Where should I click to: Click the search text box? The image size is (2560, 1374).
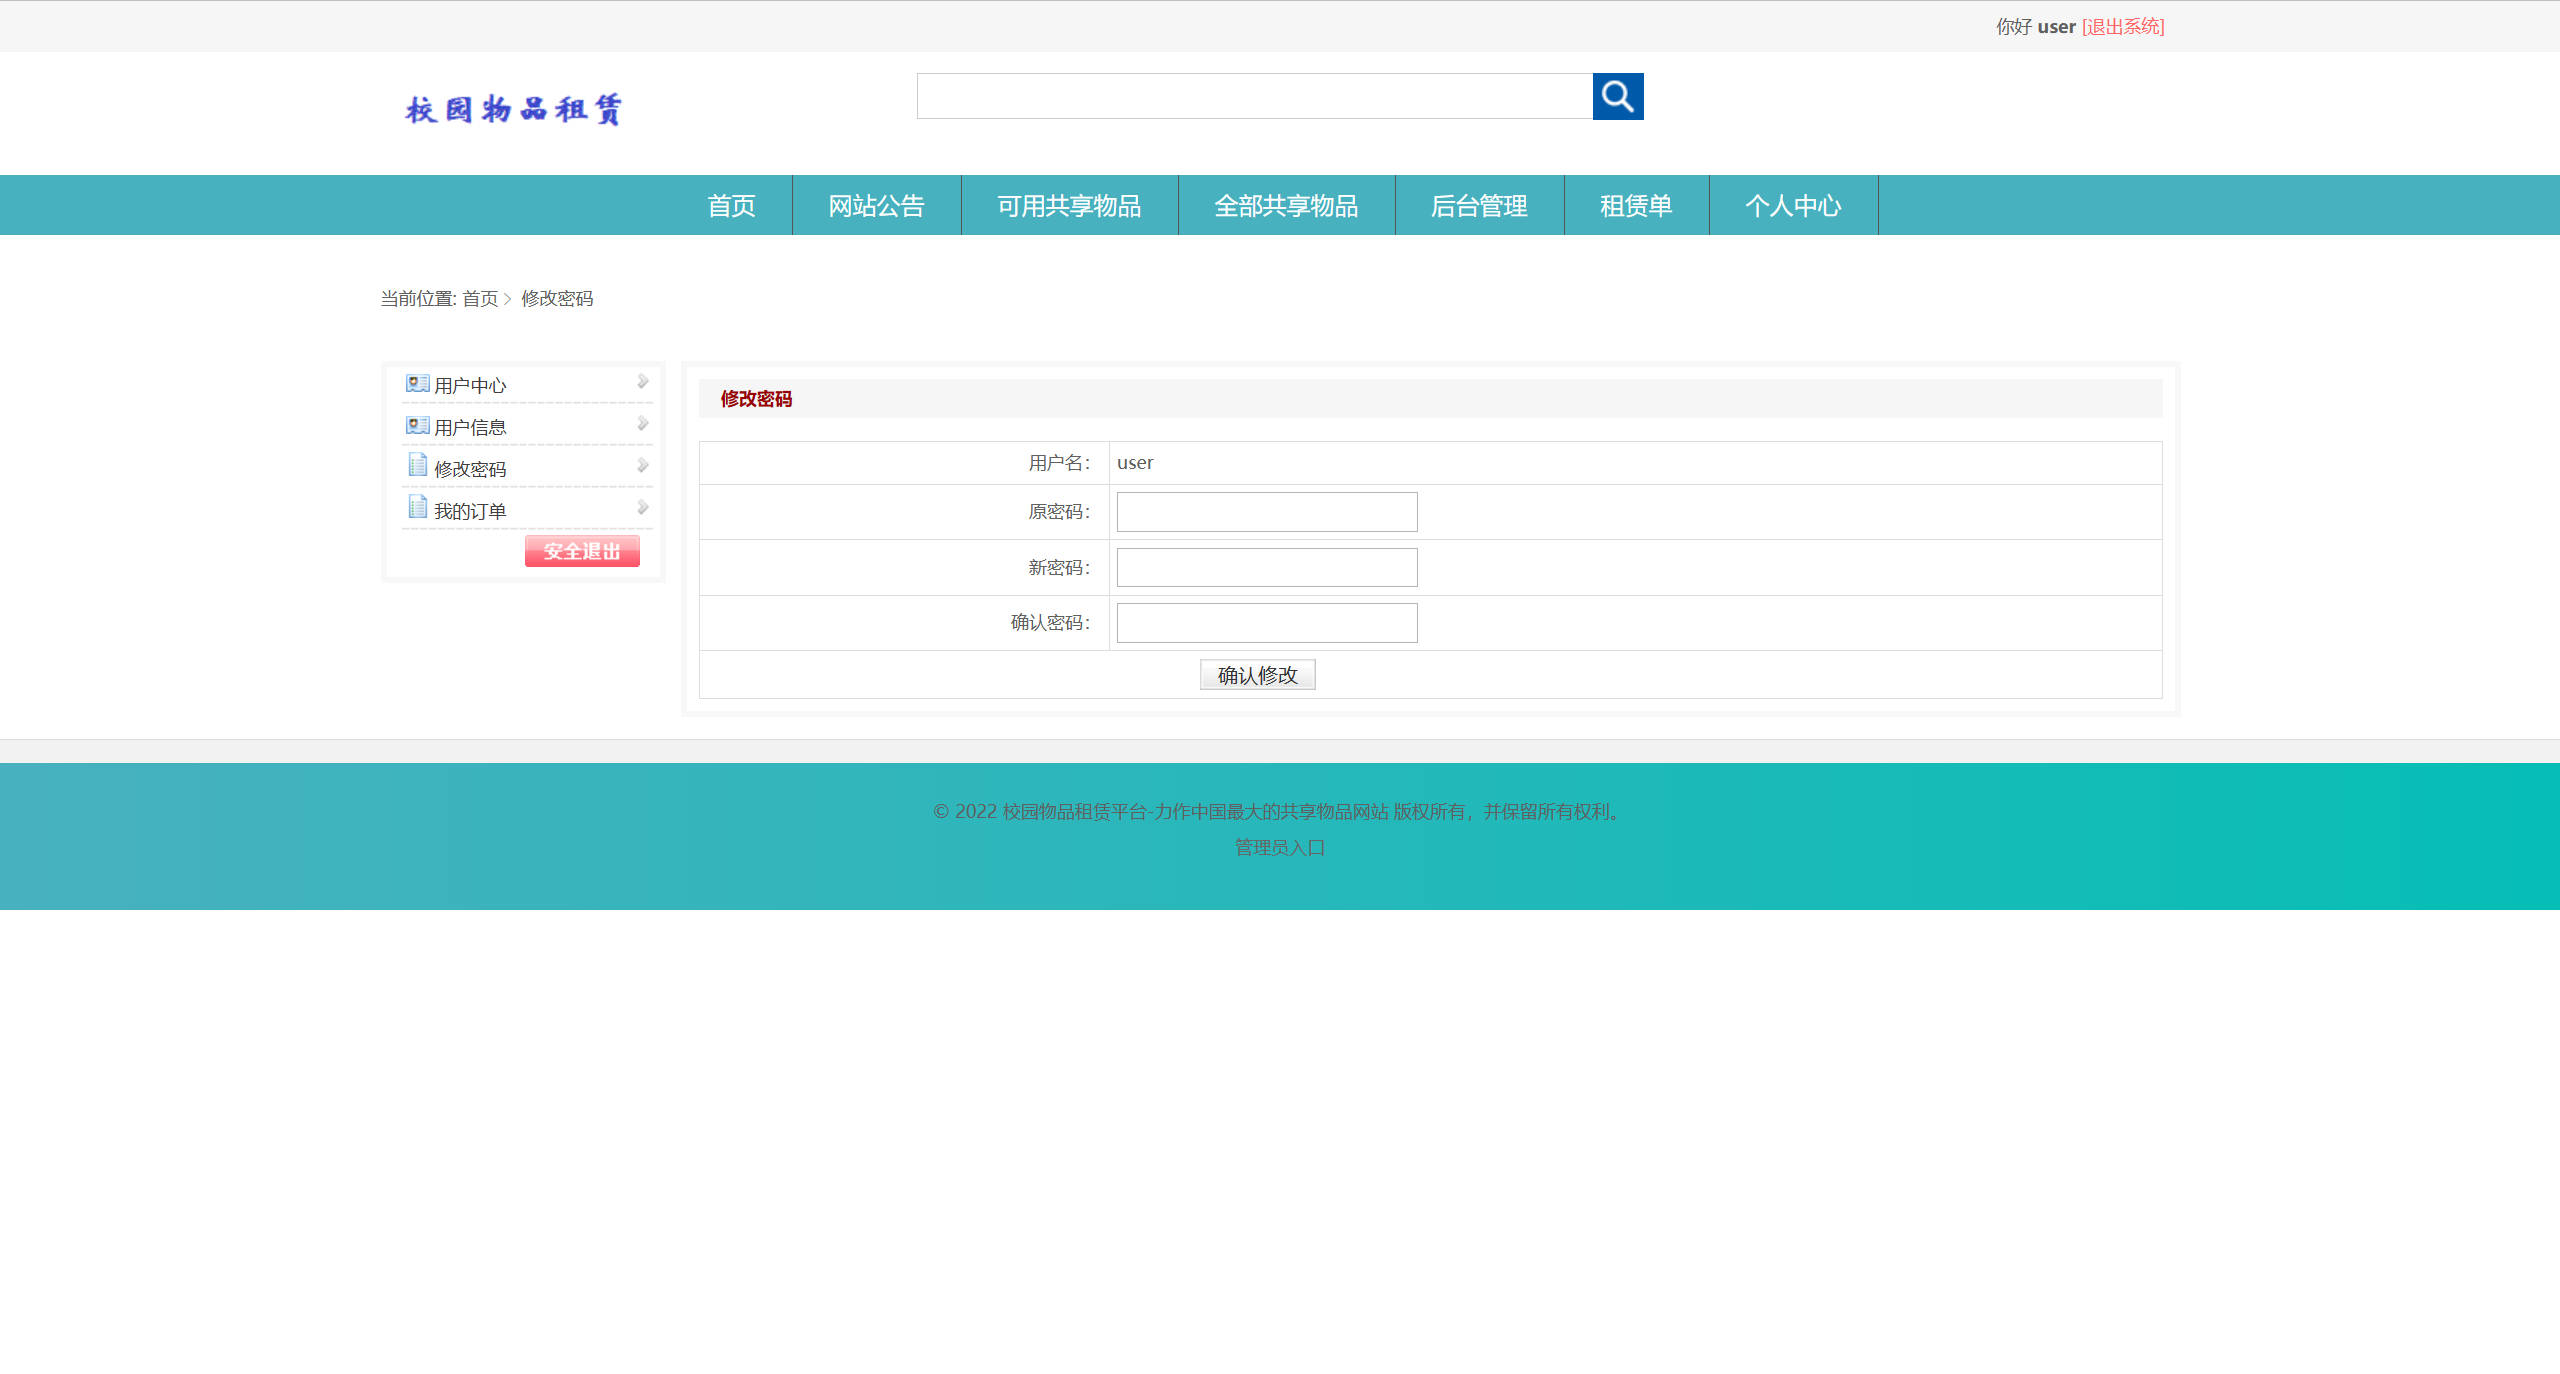1253,96
